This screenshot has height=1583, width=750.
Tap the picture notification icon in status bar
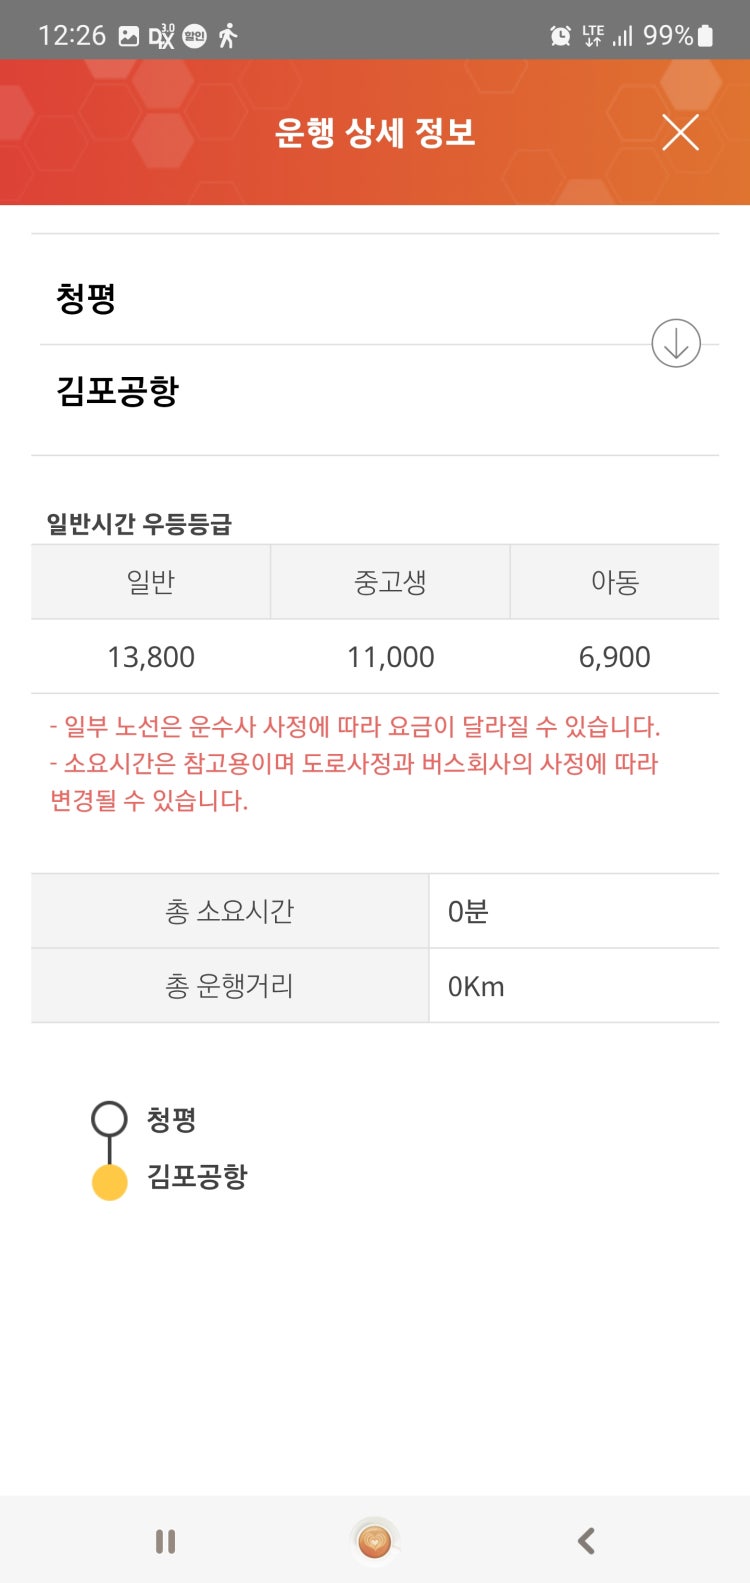pyautogui.click(x=129, y=36)
